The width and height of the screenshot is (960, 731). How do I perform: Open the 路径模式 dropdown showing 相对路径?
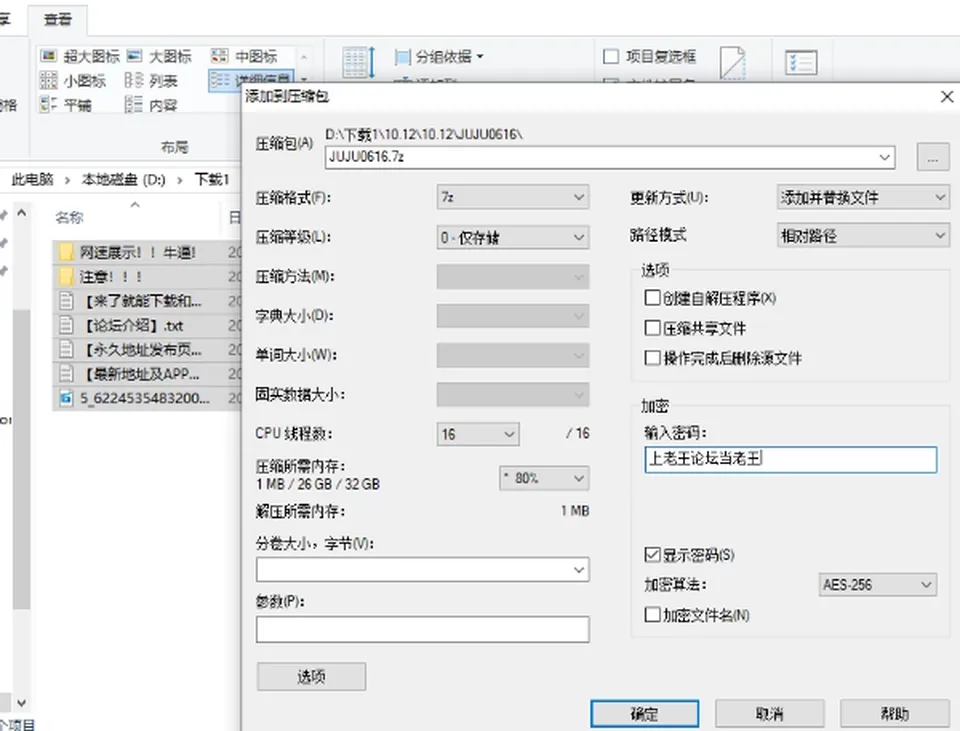(863, 236)
